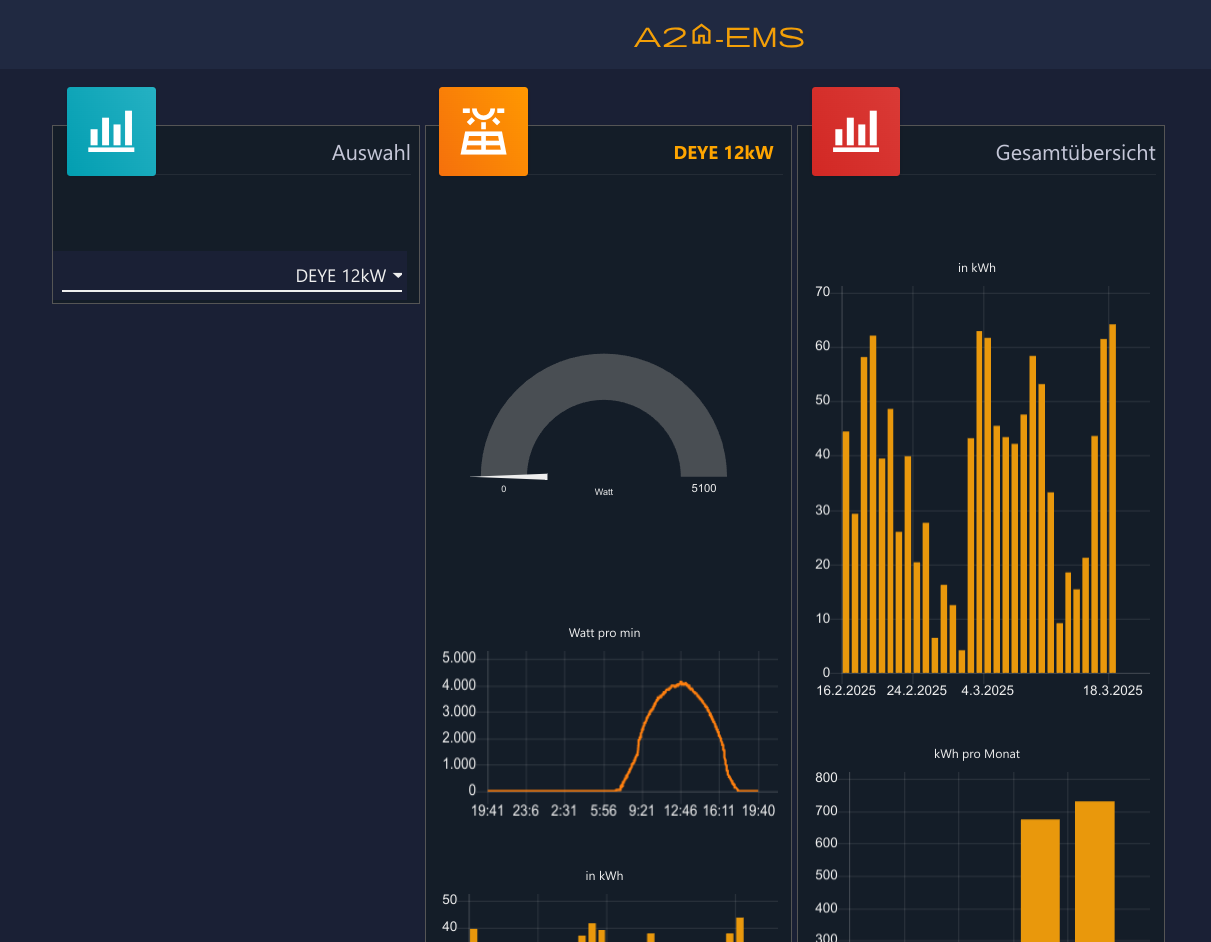Click the red bar chart icon for Gesamtübersicht
The image size is (1211, 942).
click(x=856, y=131)
